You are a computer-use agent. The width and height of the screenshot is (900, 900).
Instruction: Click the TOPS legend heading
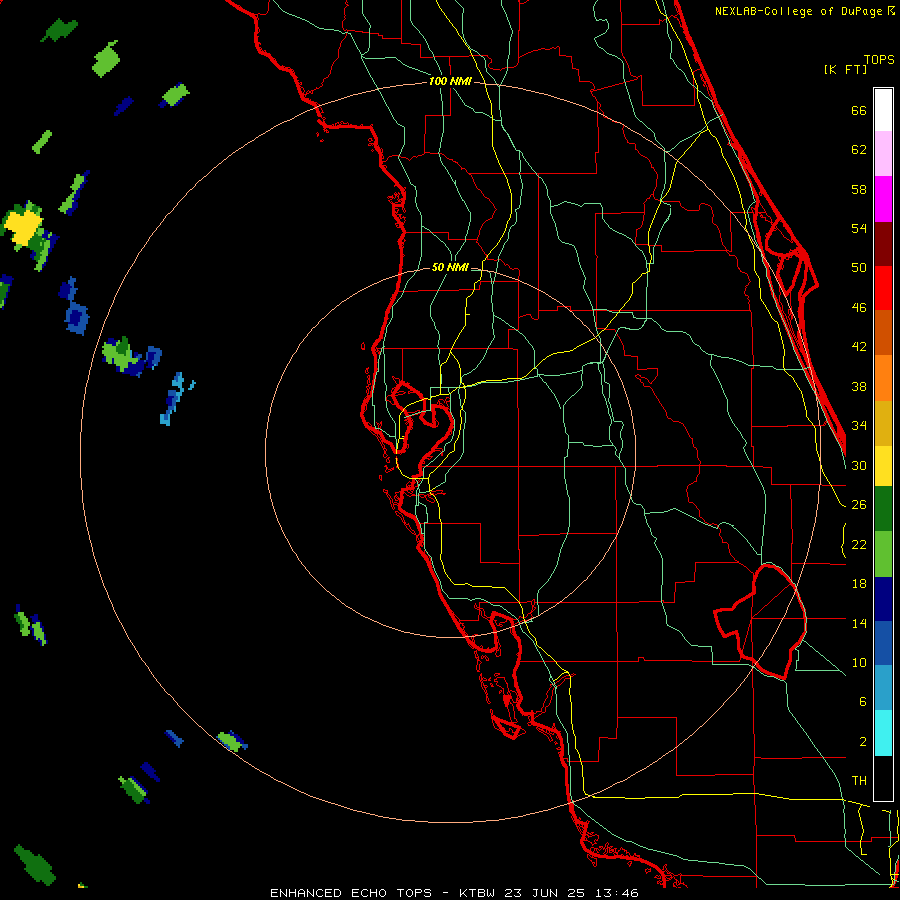tap(879, 59)
